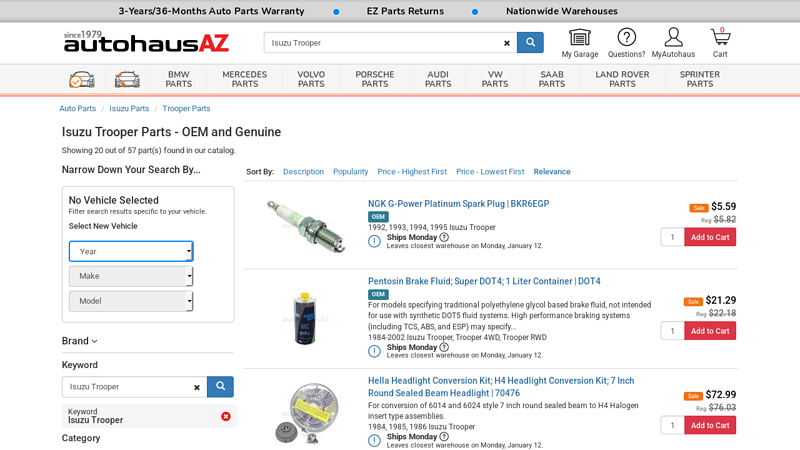800x450 pixels.
Task: Open My Garage icon
Action: click(580, 43)
